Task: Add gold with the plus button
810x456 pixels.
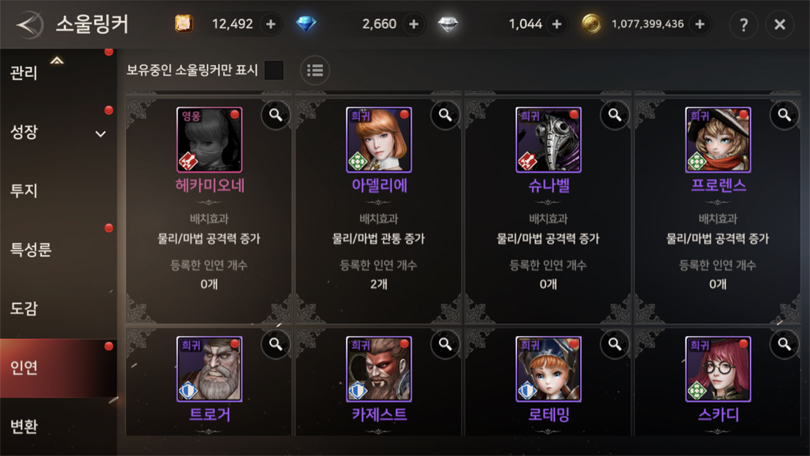Action: pos(699,24)
